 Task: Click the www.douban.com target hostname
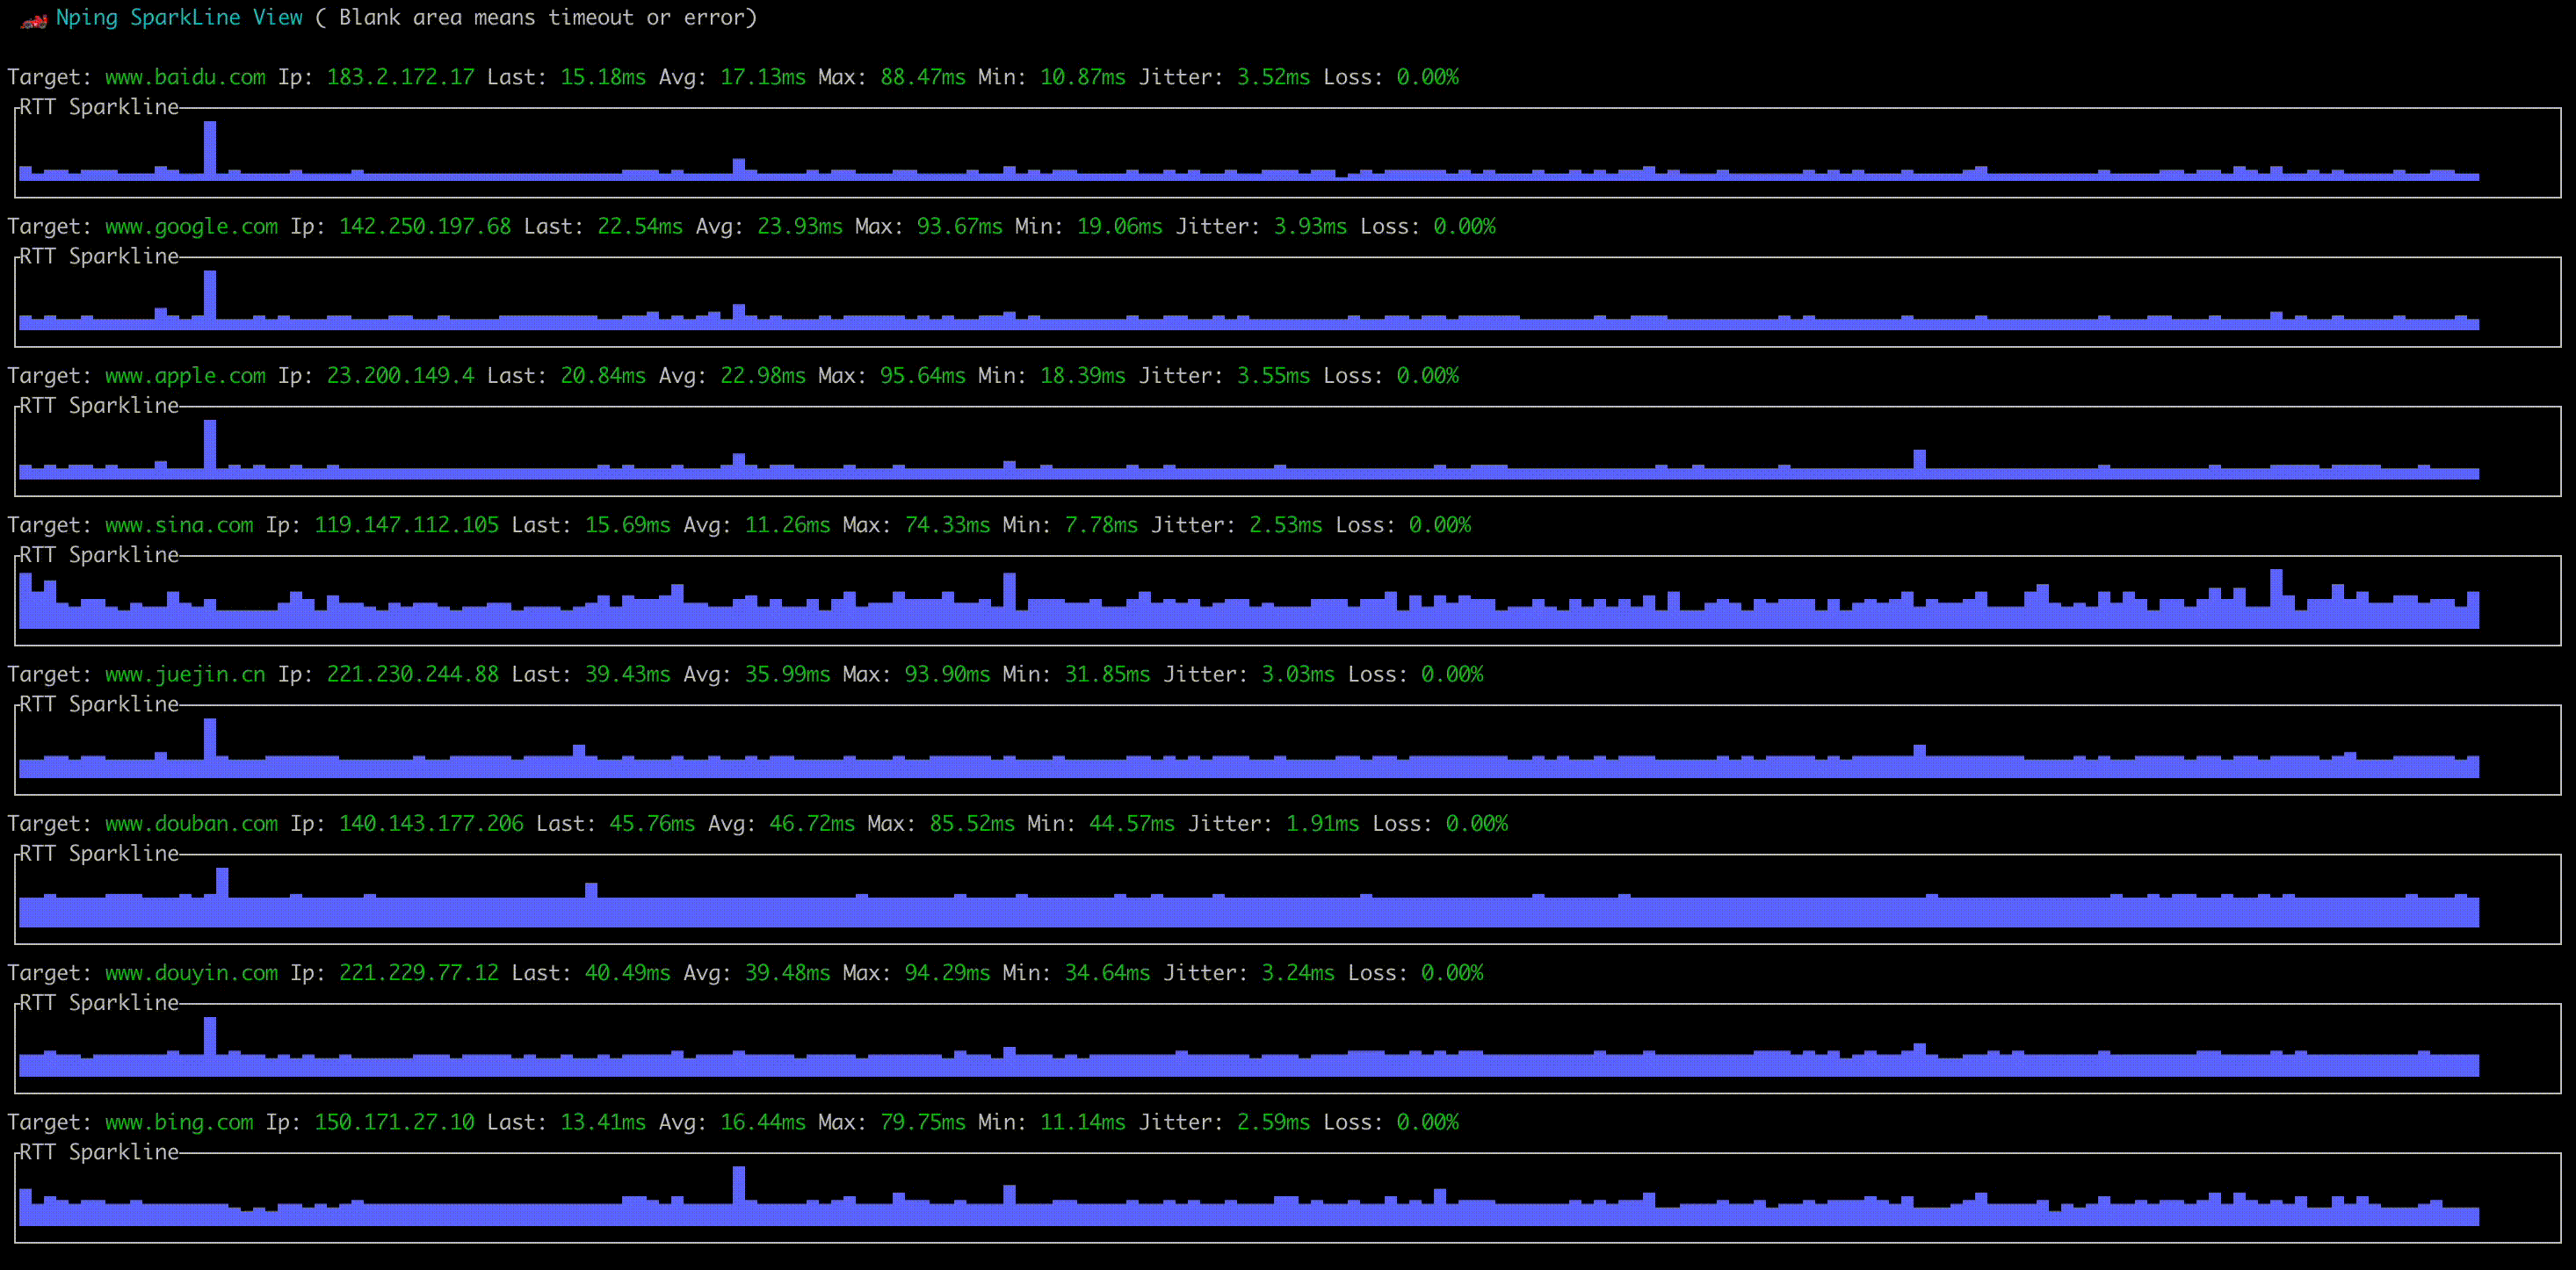(x=191, y=823)
